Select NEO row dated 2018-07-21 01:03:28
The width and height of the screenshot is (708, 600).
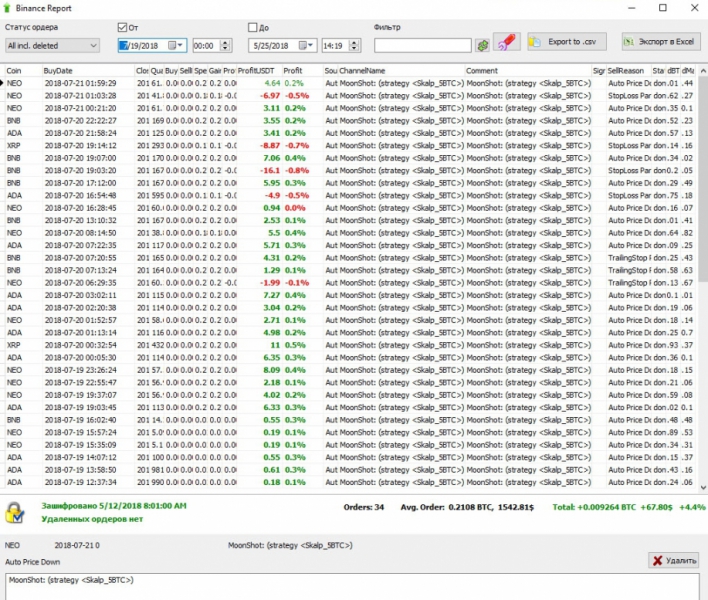[350, 96]
